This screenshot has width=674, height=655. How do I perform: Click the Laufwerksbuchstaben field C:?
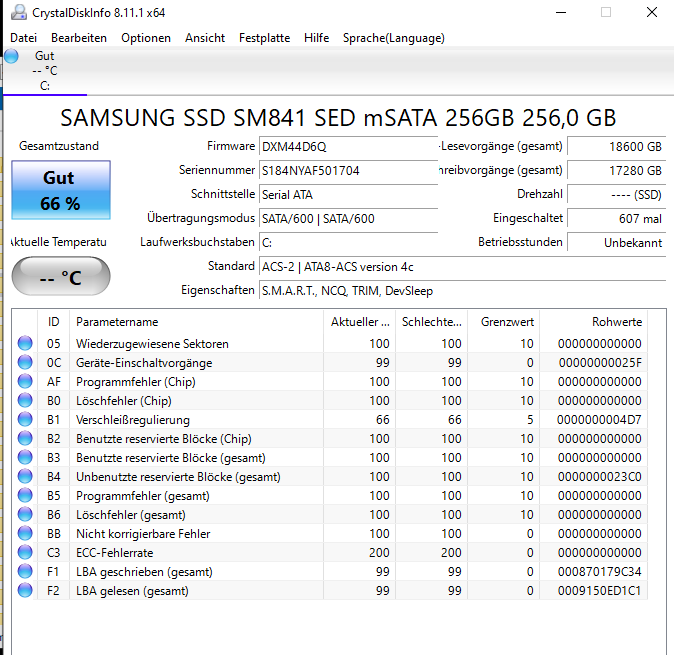point(349,243)
